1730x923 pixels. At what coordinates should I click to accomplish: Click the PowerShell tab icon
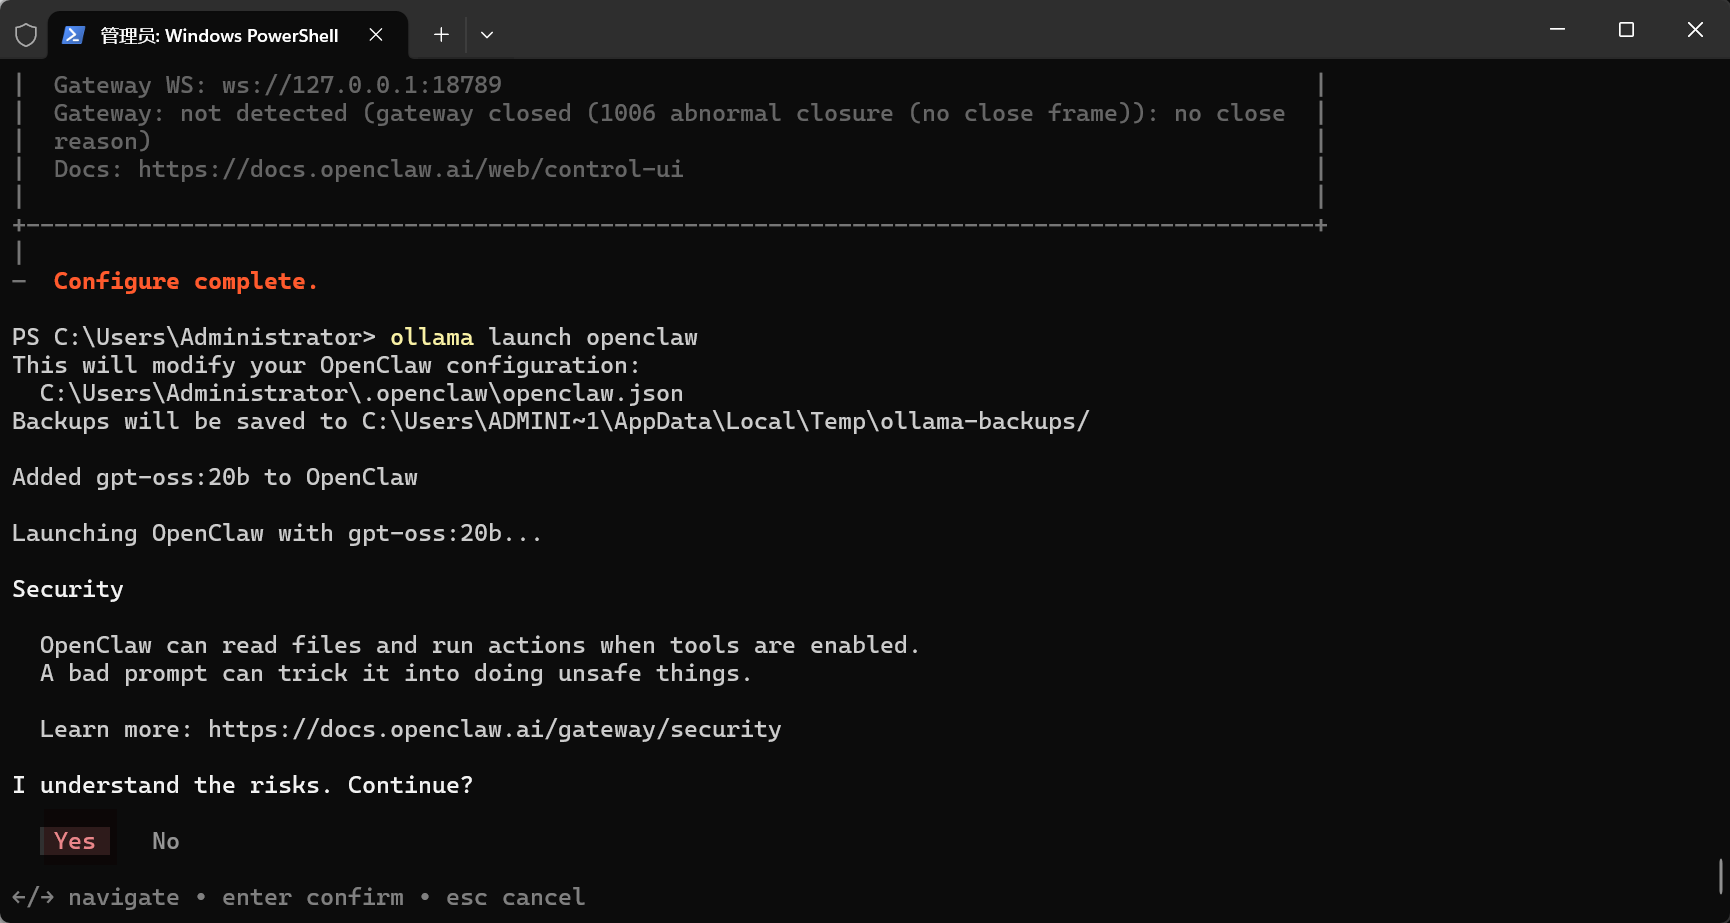[73, 35]
